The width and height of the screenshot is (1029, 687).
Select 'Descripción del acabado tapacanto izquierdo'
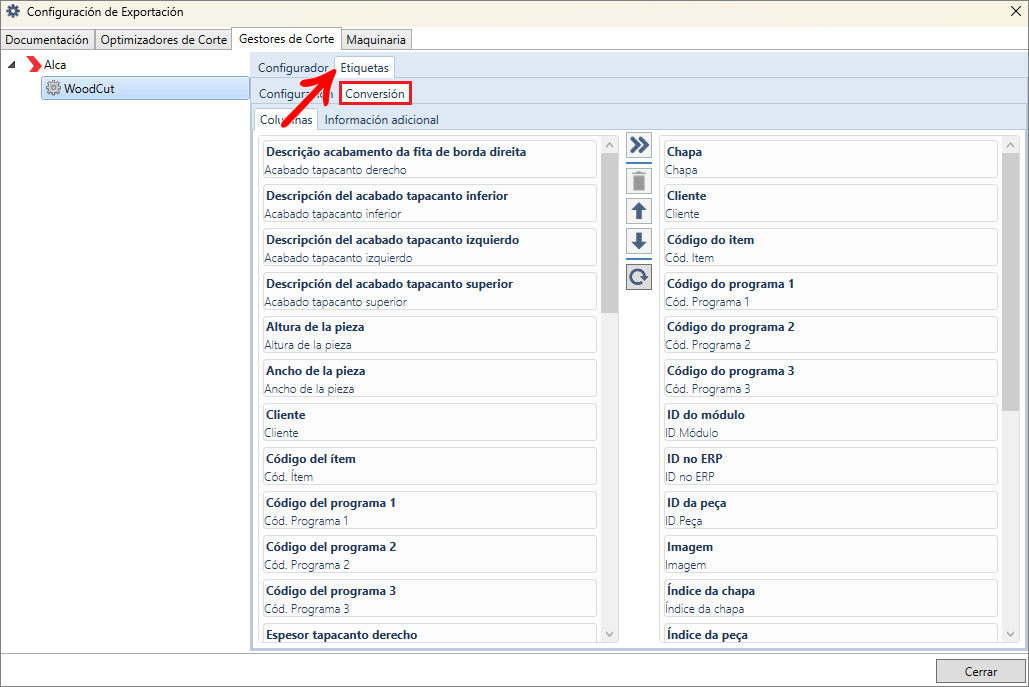tap(430, 247)
